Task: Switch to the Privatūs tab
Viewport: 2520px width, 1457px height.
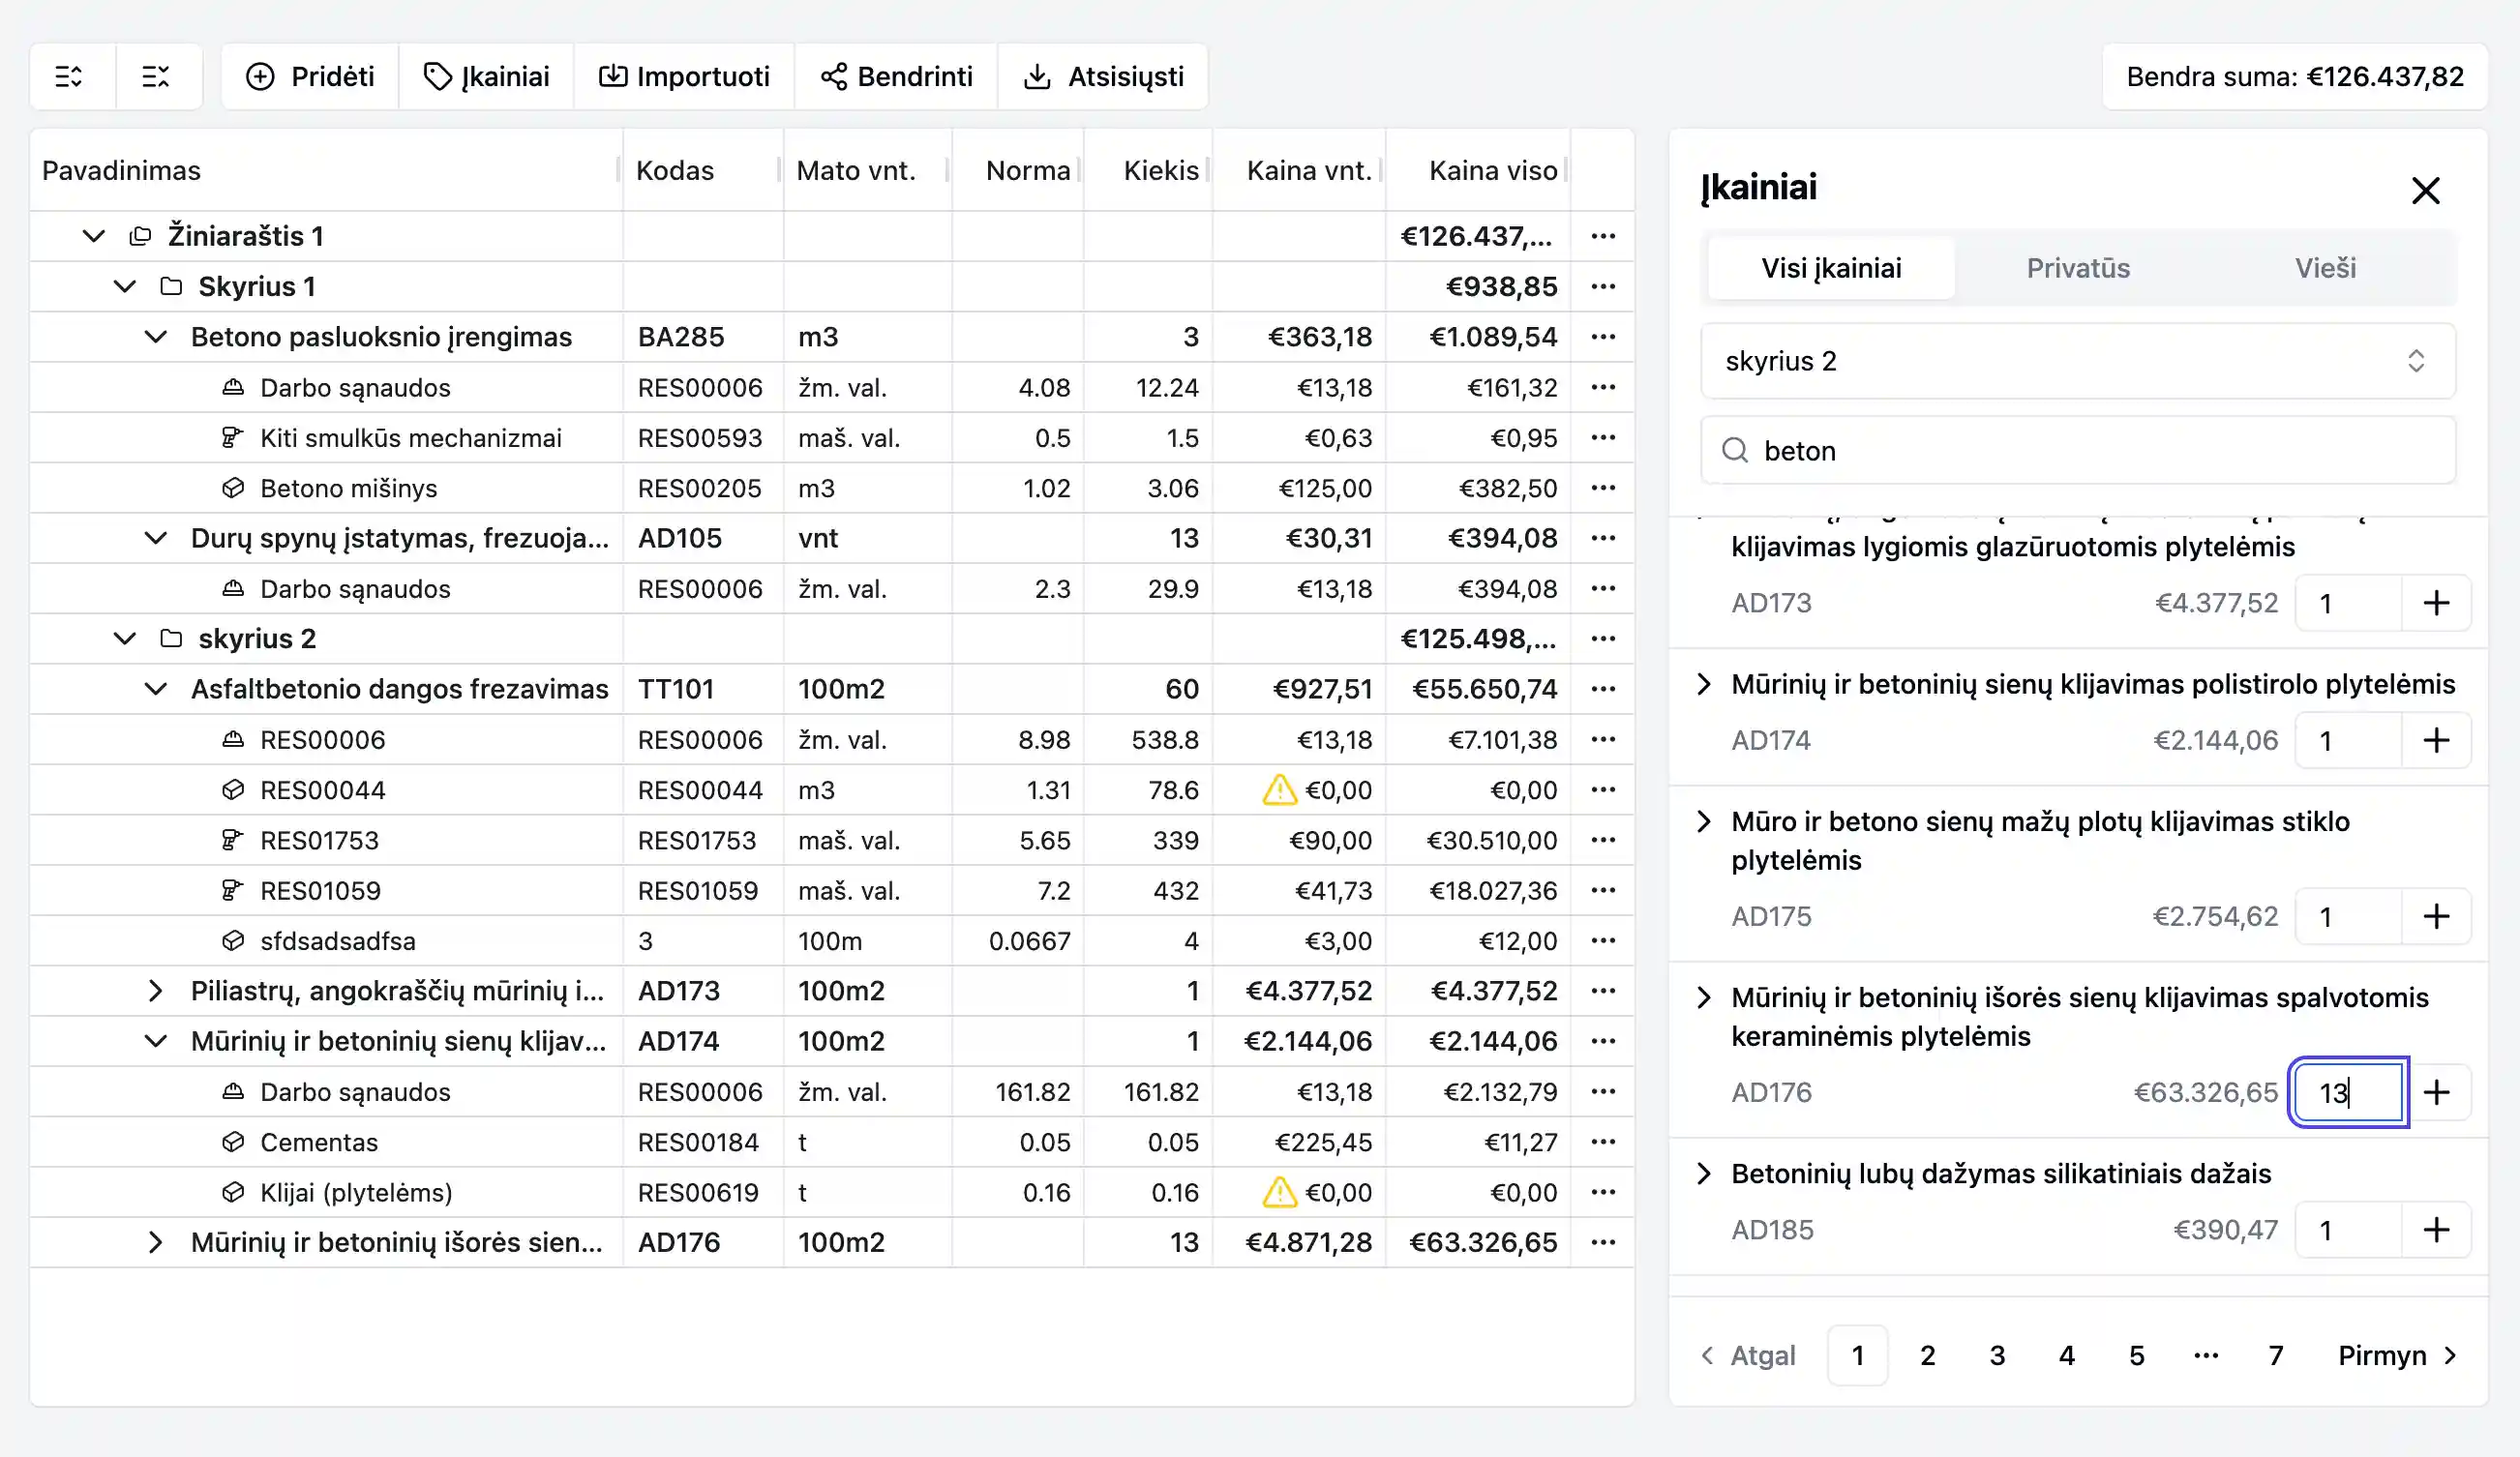Action: pos(2077,268)
